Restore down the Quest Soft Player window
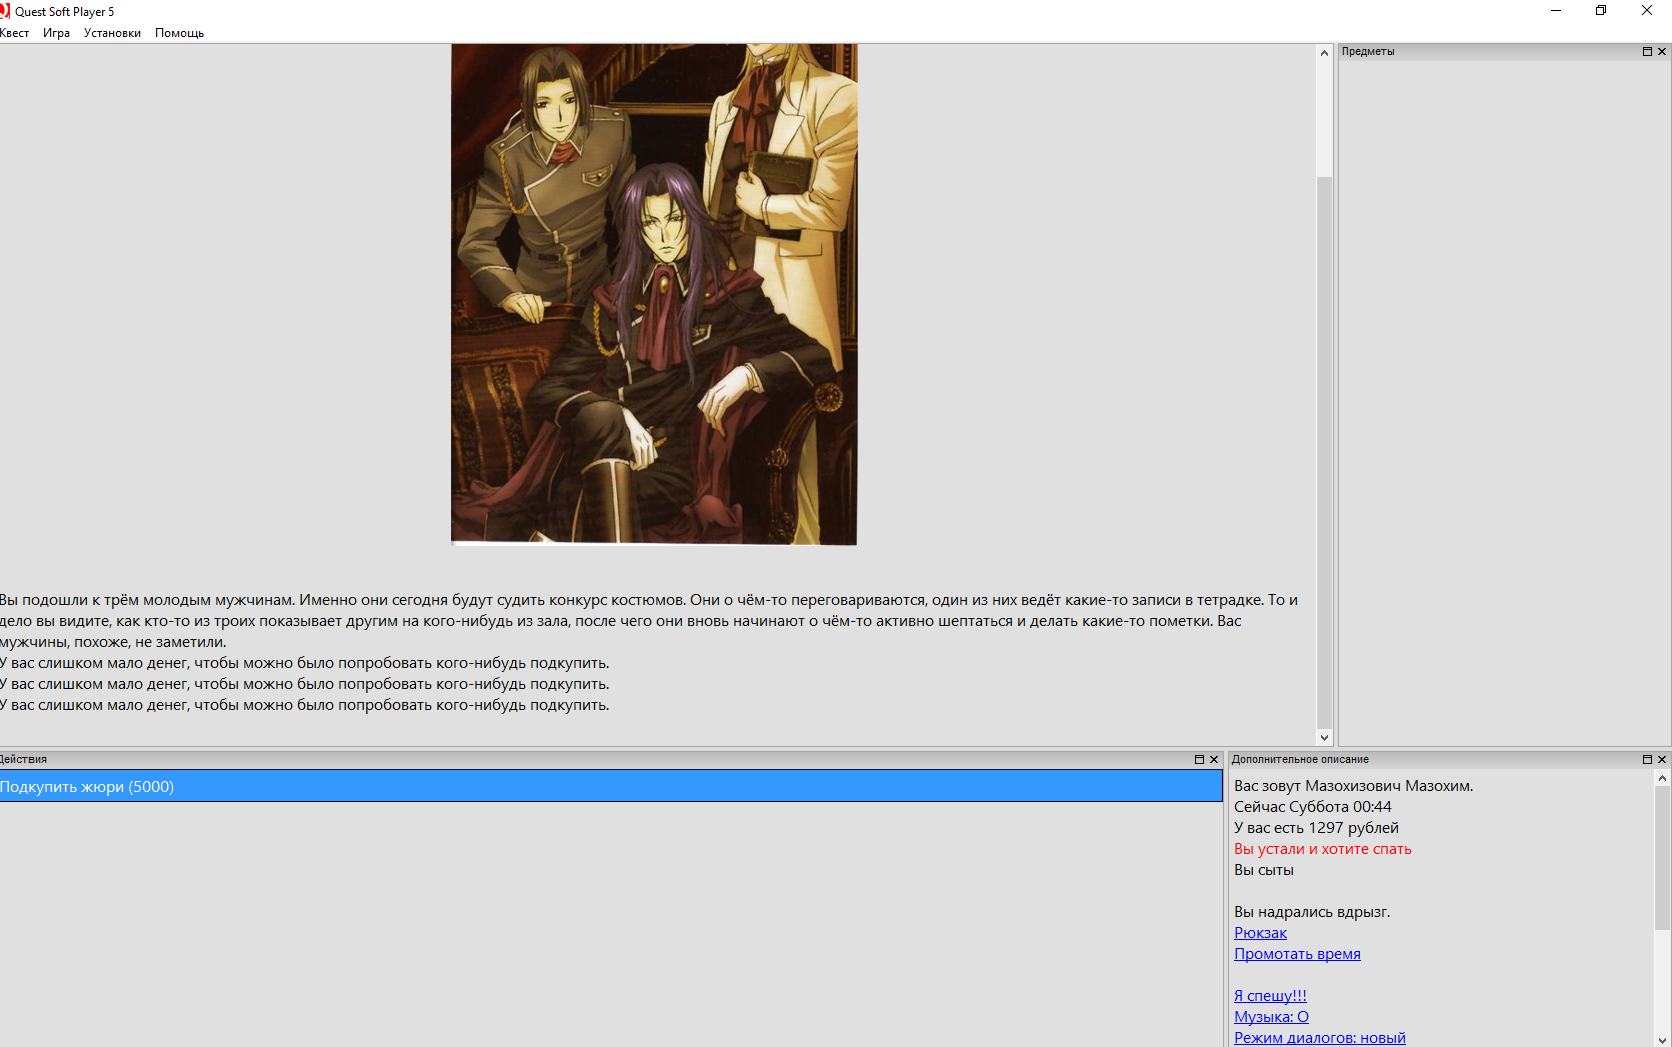 [x=1601, y=11]
